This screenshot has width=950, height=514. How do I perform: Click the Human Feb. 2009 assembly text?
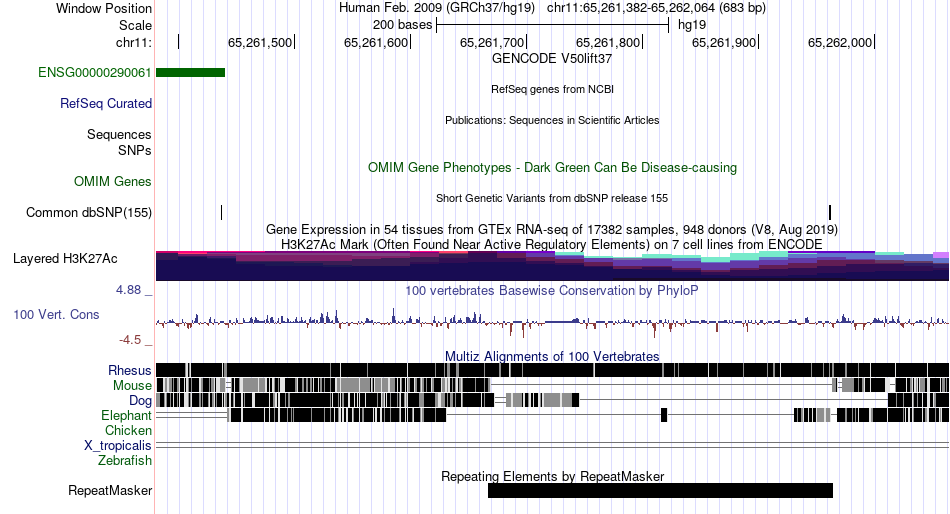click(437, 8)
